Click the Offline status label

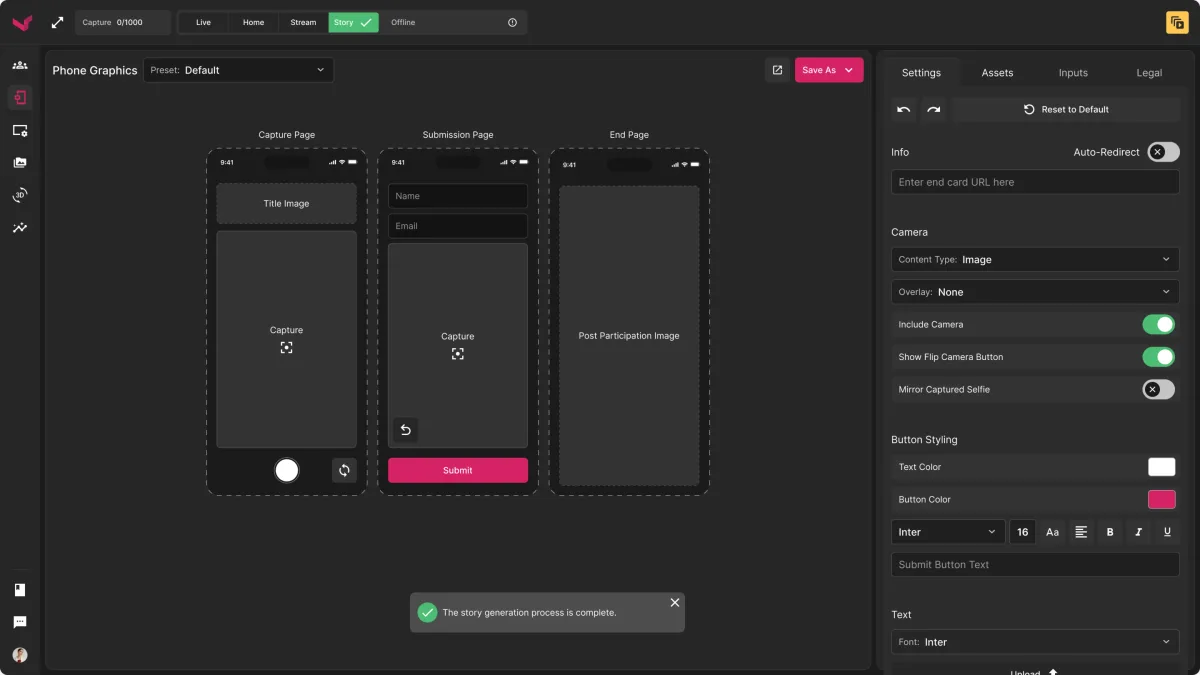403,22
